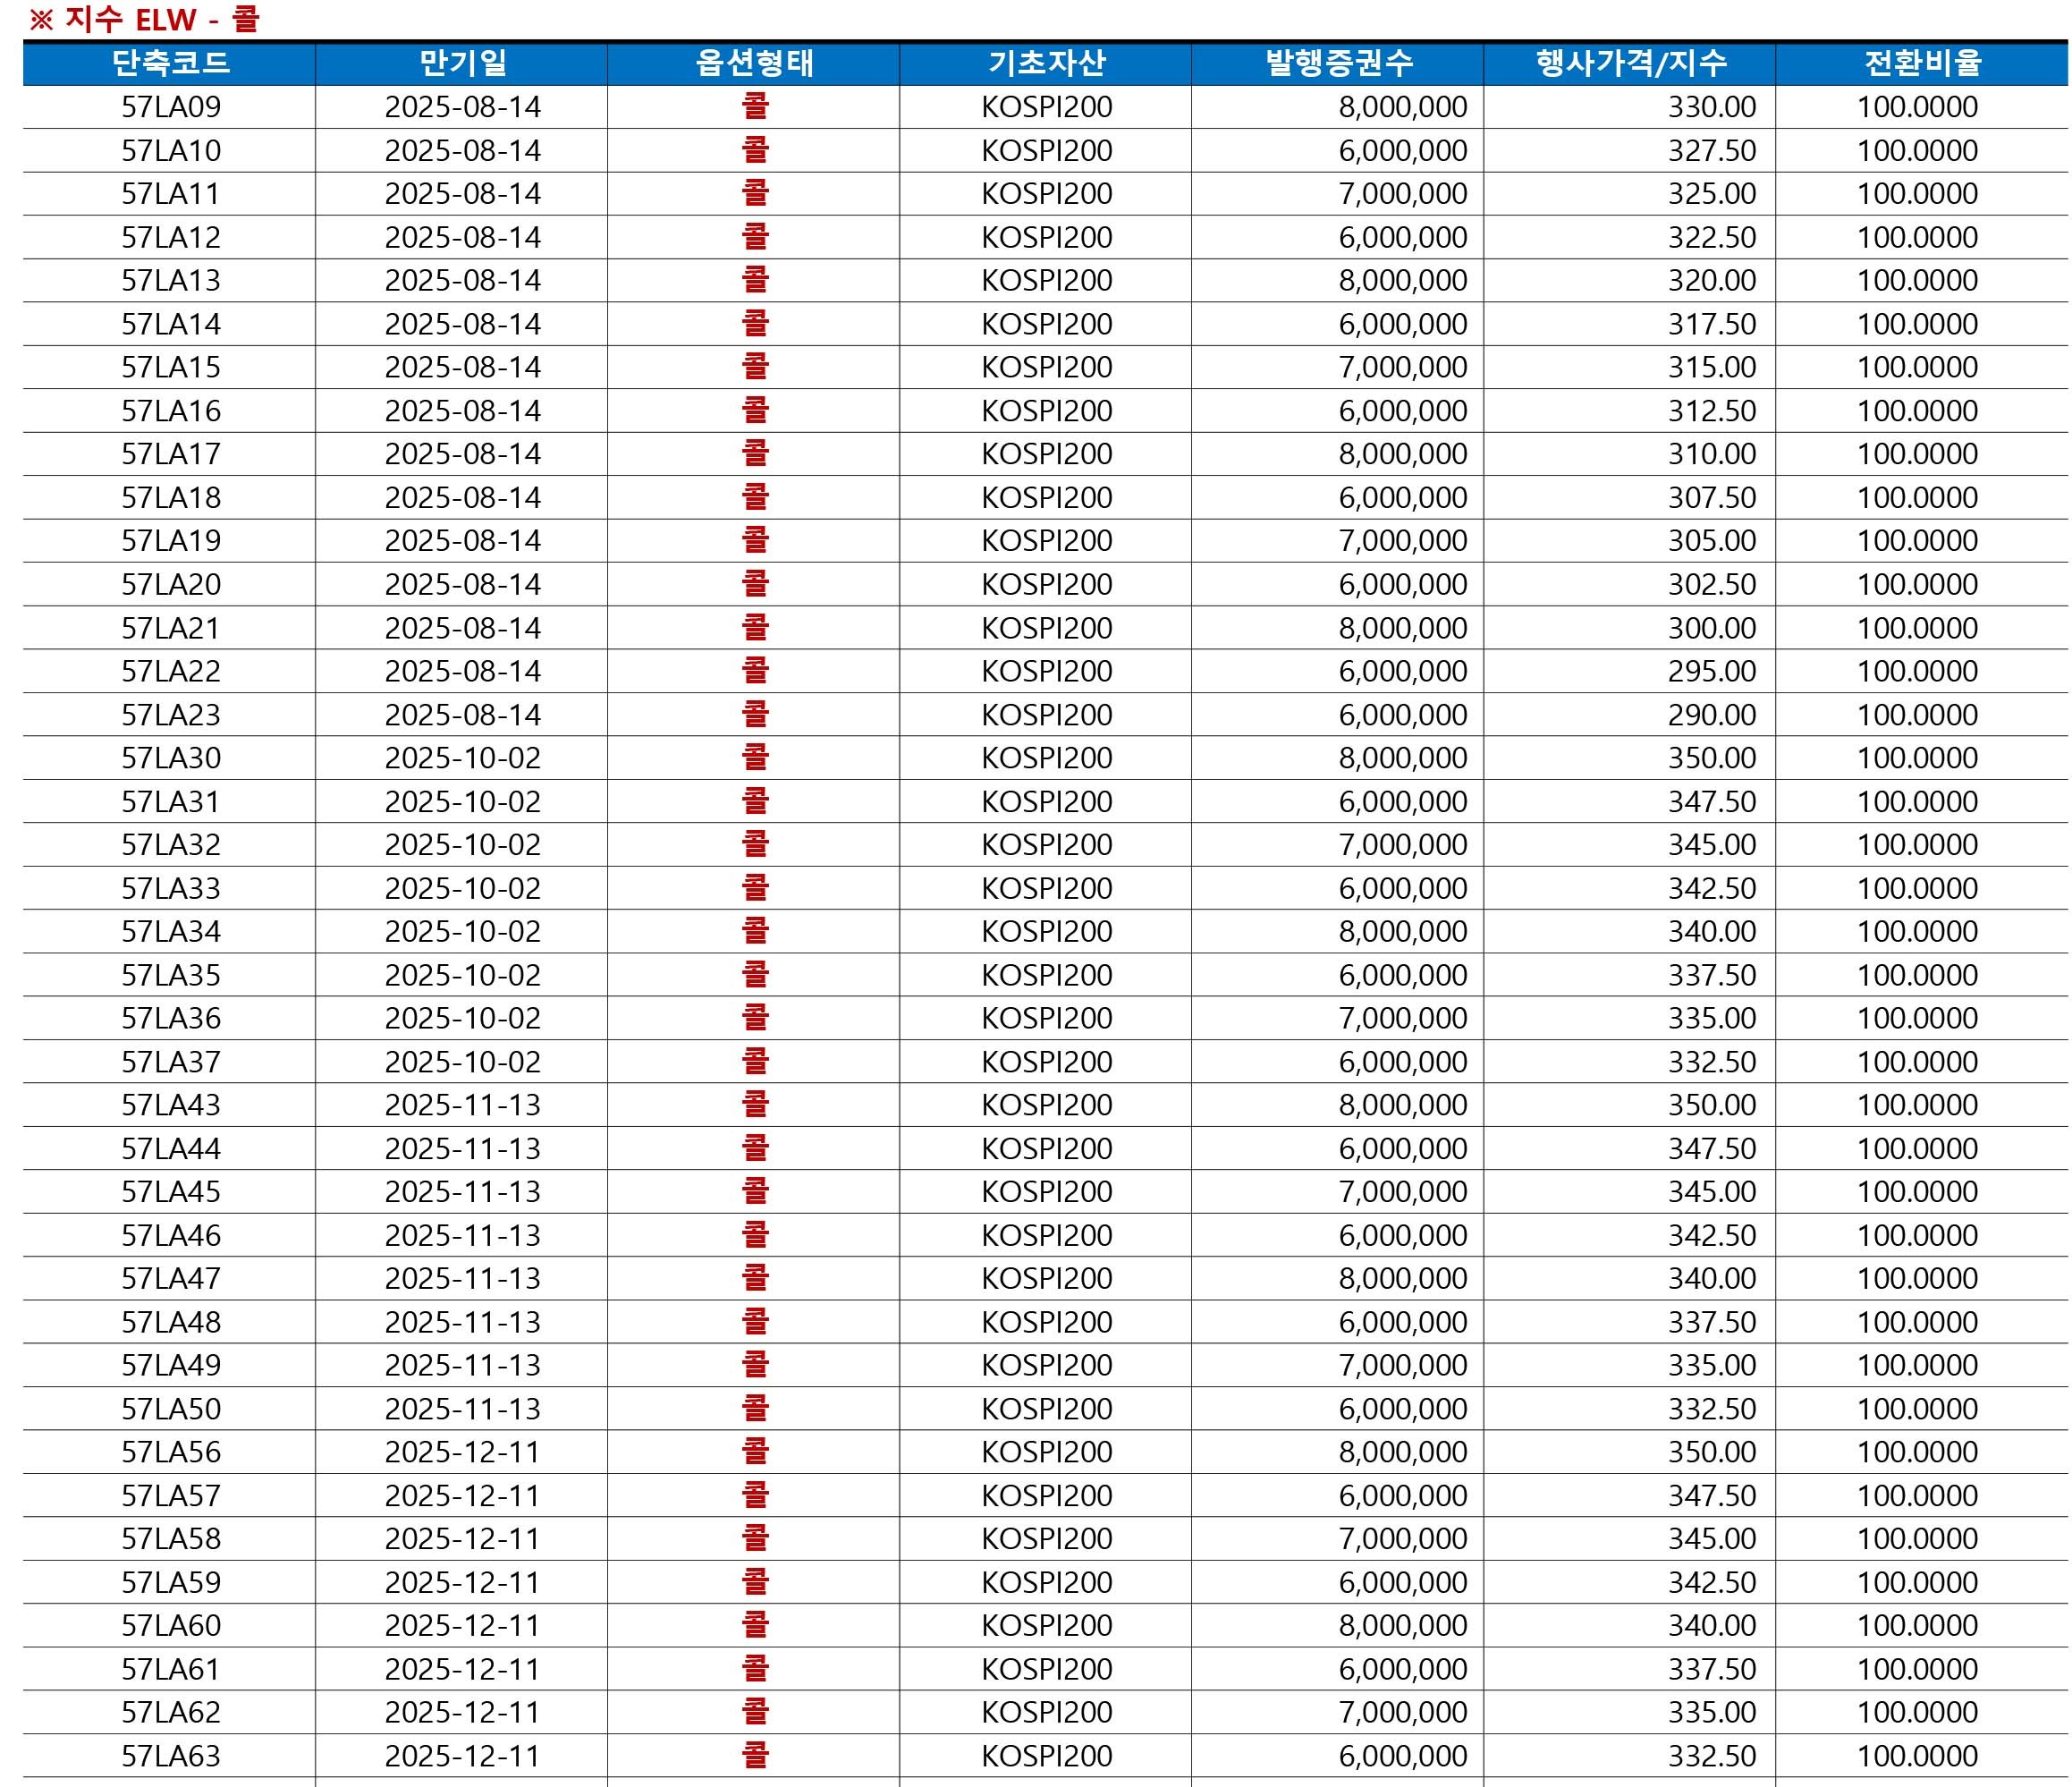The height and width of the screenshot is (1787, 2072).
Task: Select code cell 57LA10
Action: 171,151
